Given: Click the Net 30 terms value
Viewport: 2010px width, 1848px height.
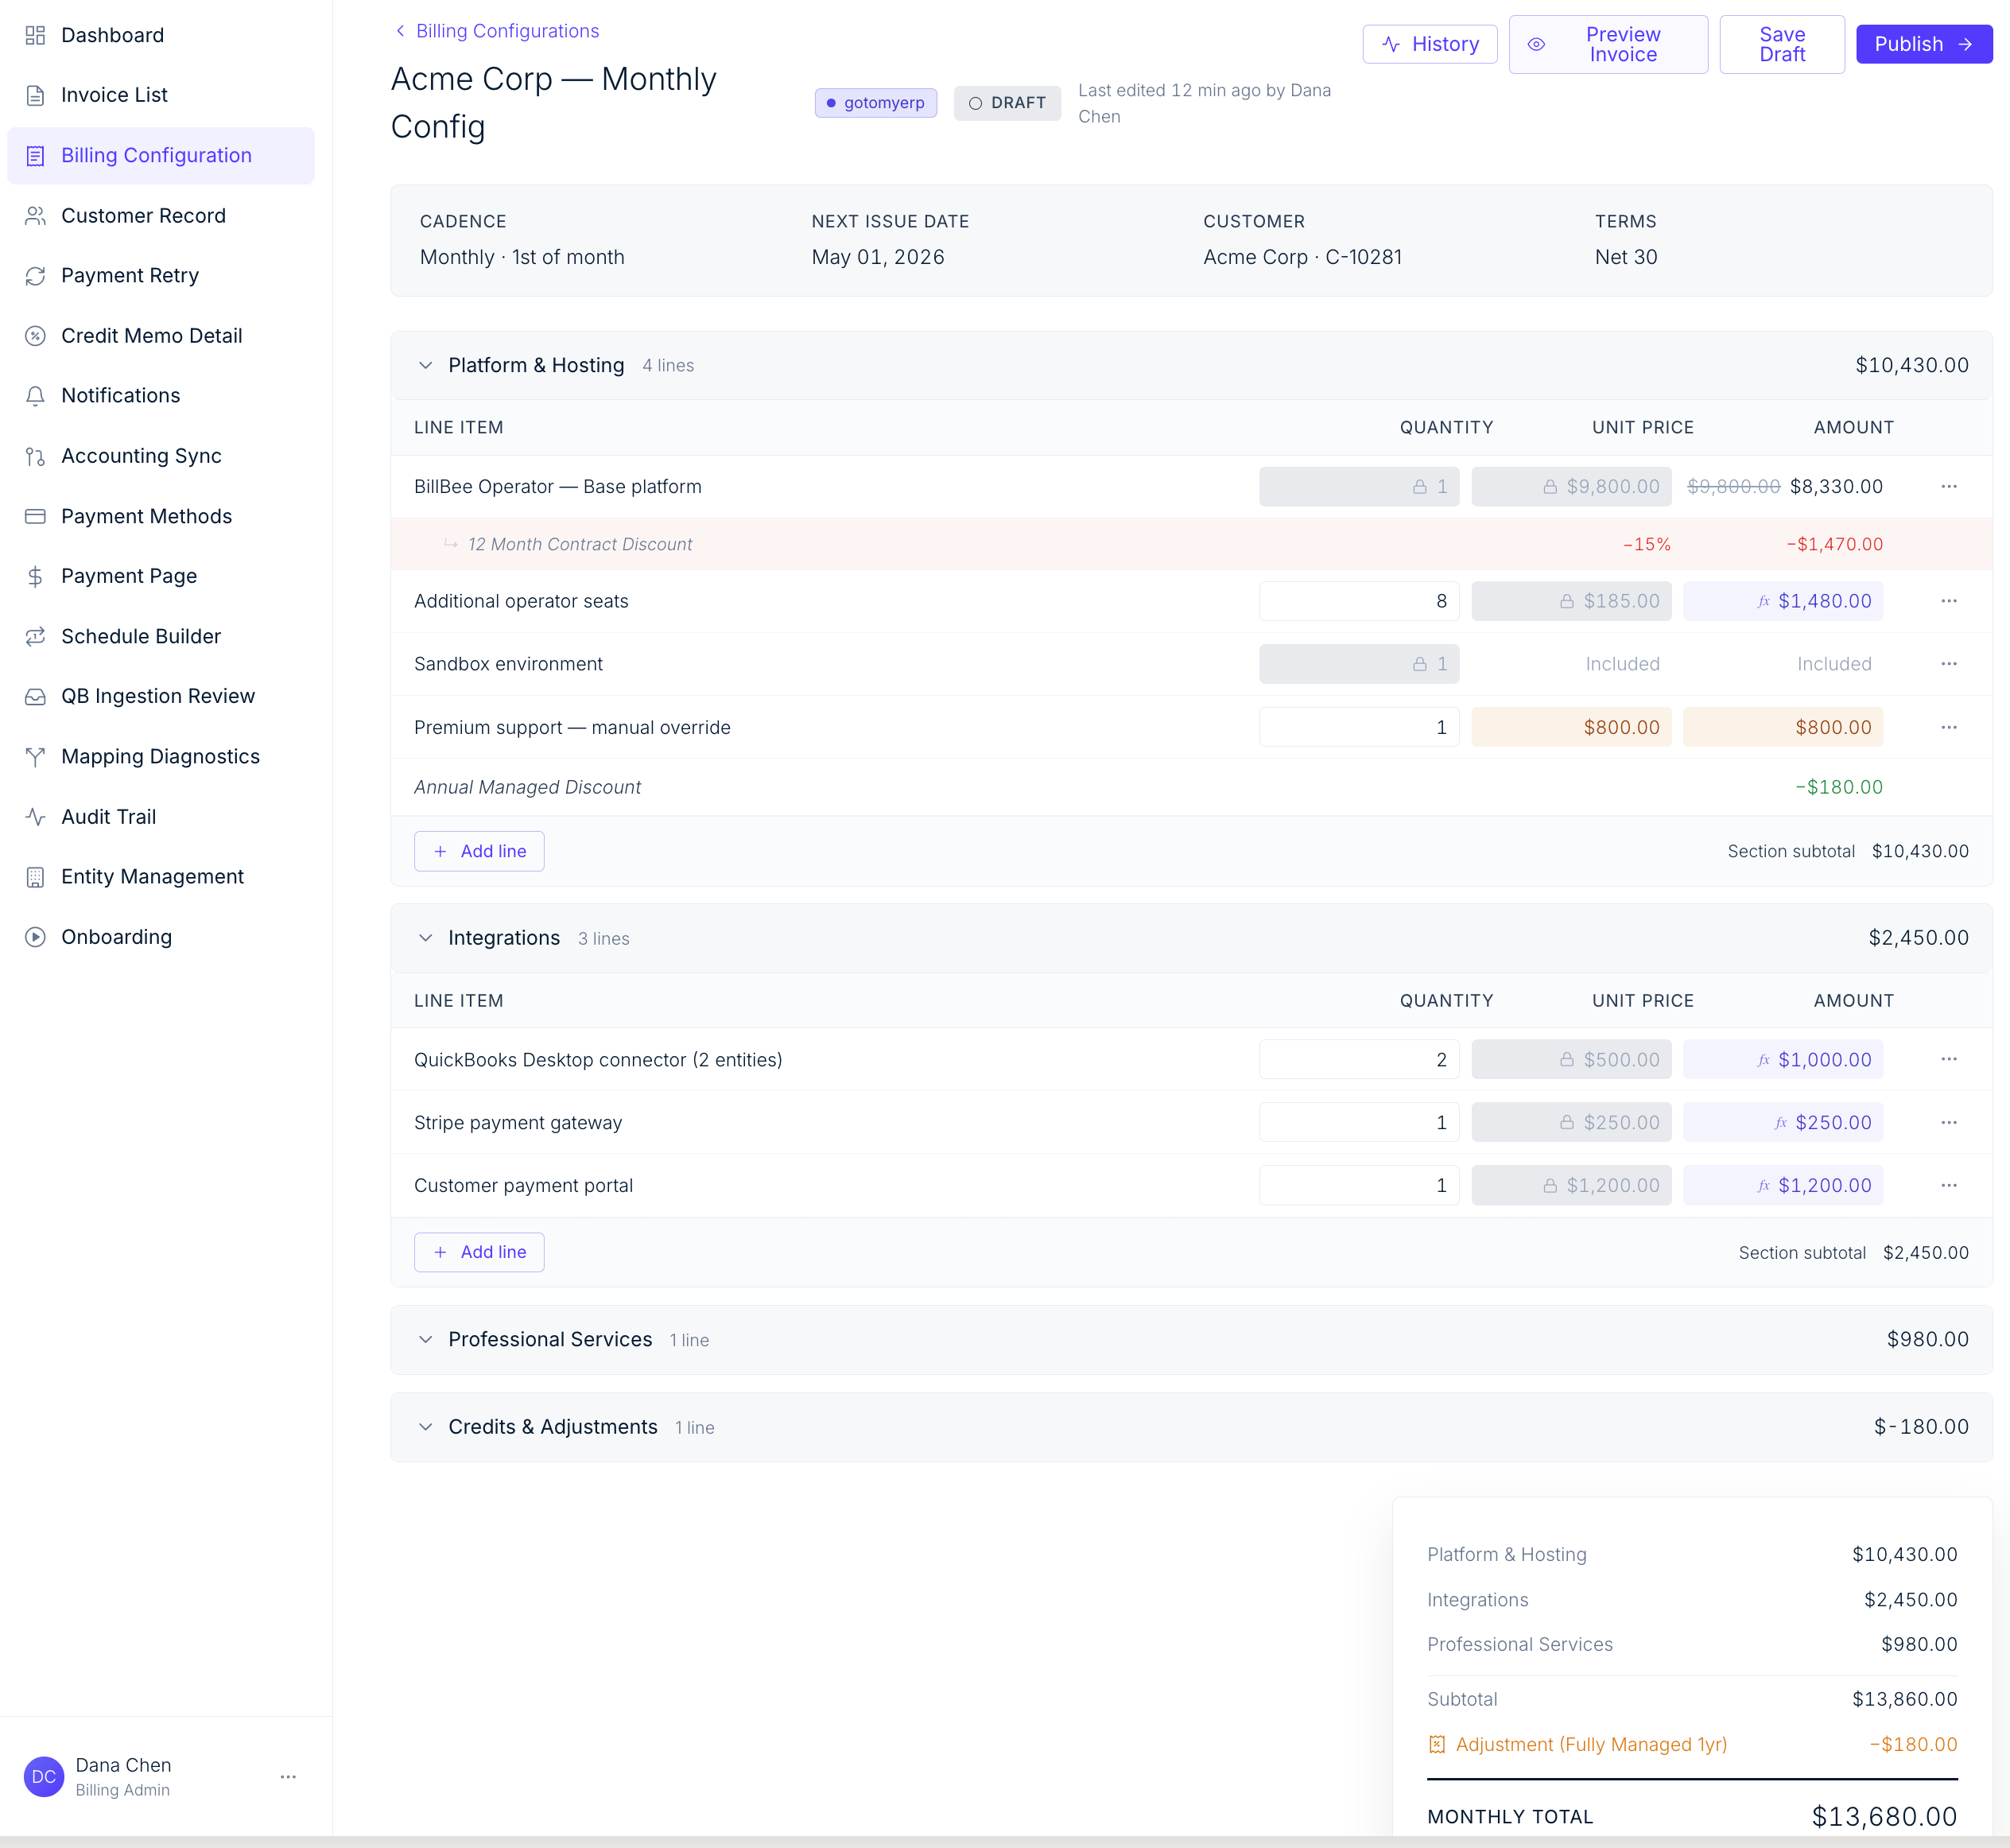Looking at the screenshot, I should pyautogui.click(x=1626, y=257).
